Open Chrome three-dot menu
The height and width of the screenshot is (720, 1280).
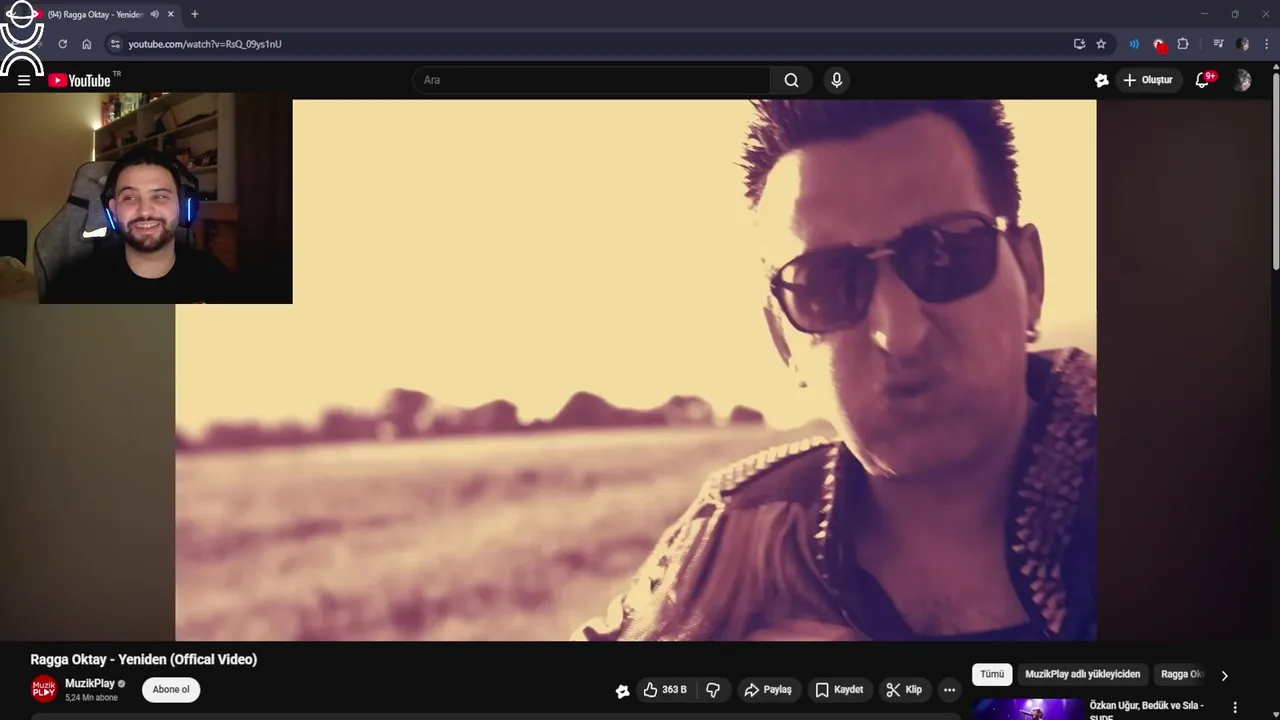1266,44
